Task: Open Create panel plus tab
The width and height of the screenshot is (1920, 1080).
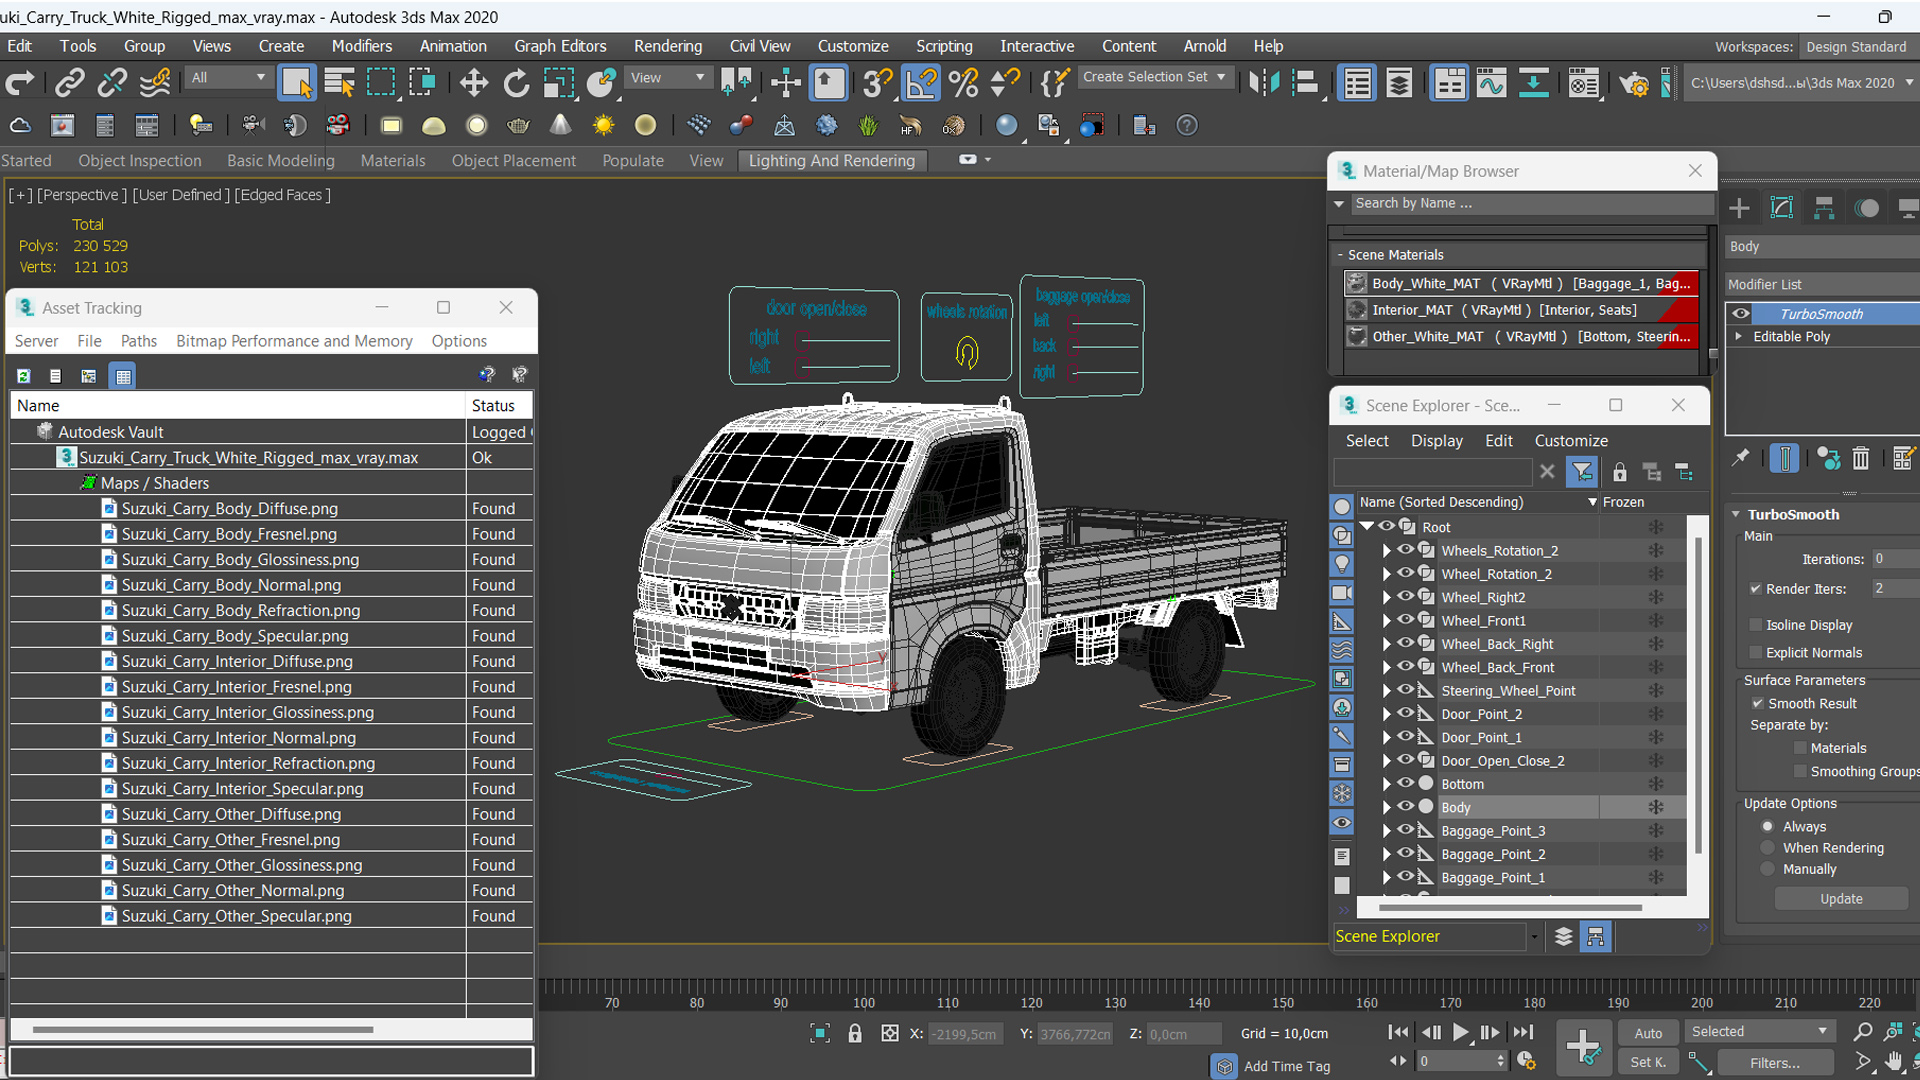Action: point(1739,208)
